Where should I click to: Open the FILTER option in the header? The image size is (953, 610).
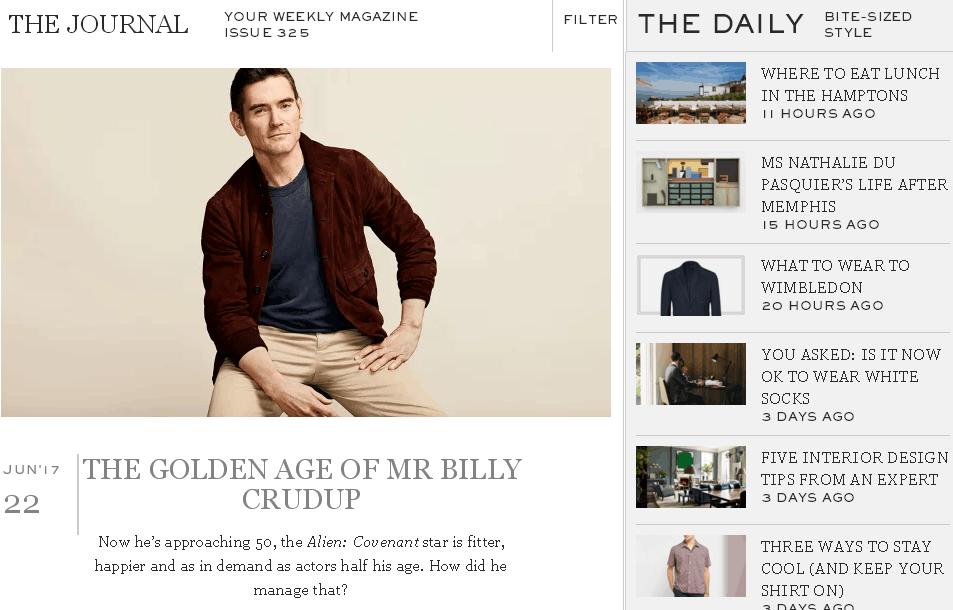pos(590,19)
